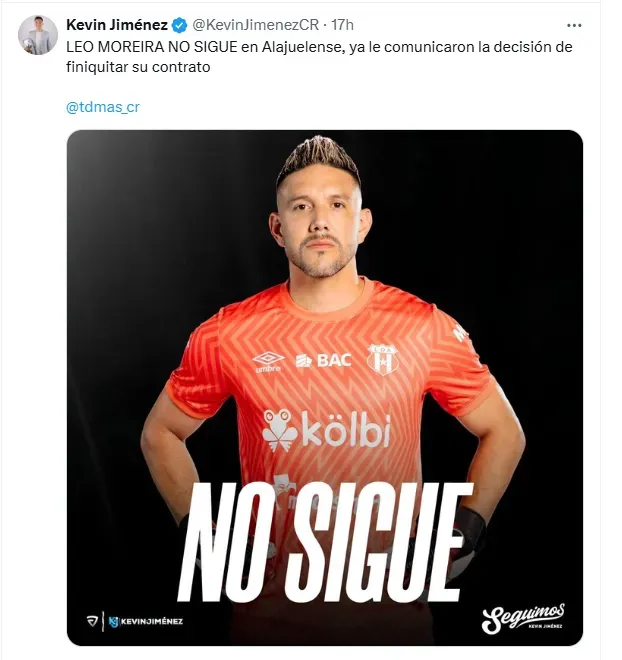Click the Seguimos logo in the image

tap(523, 618)
